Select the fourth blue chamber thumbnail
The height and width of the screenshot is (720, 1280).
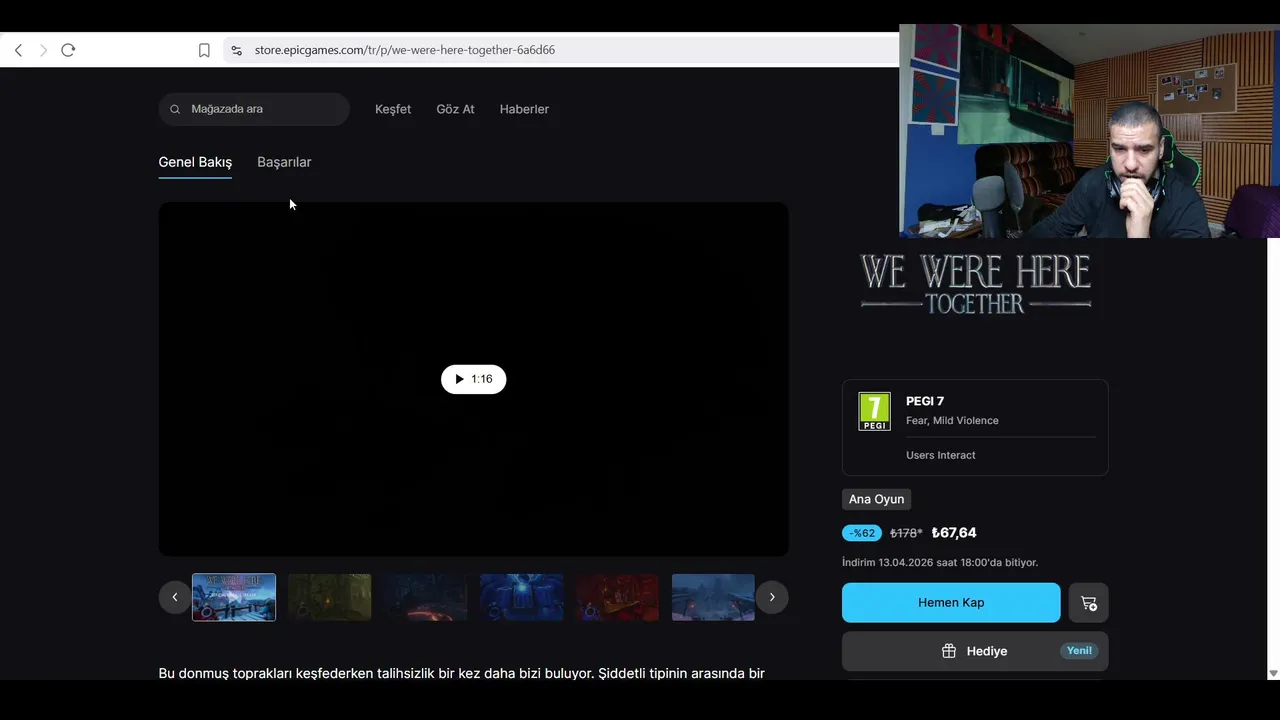pyautogui.click(x=522, y=597)
